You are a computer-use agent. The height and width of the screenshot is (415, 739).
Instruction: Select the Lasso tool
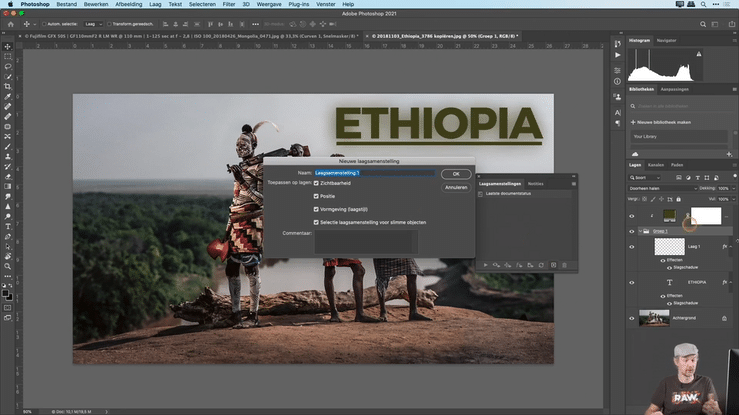tap(8, 66)
